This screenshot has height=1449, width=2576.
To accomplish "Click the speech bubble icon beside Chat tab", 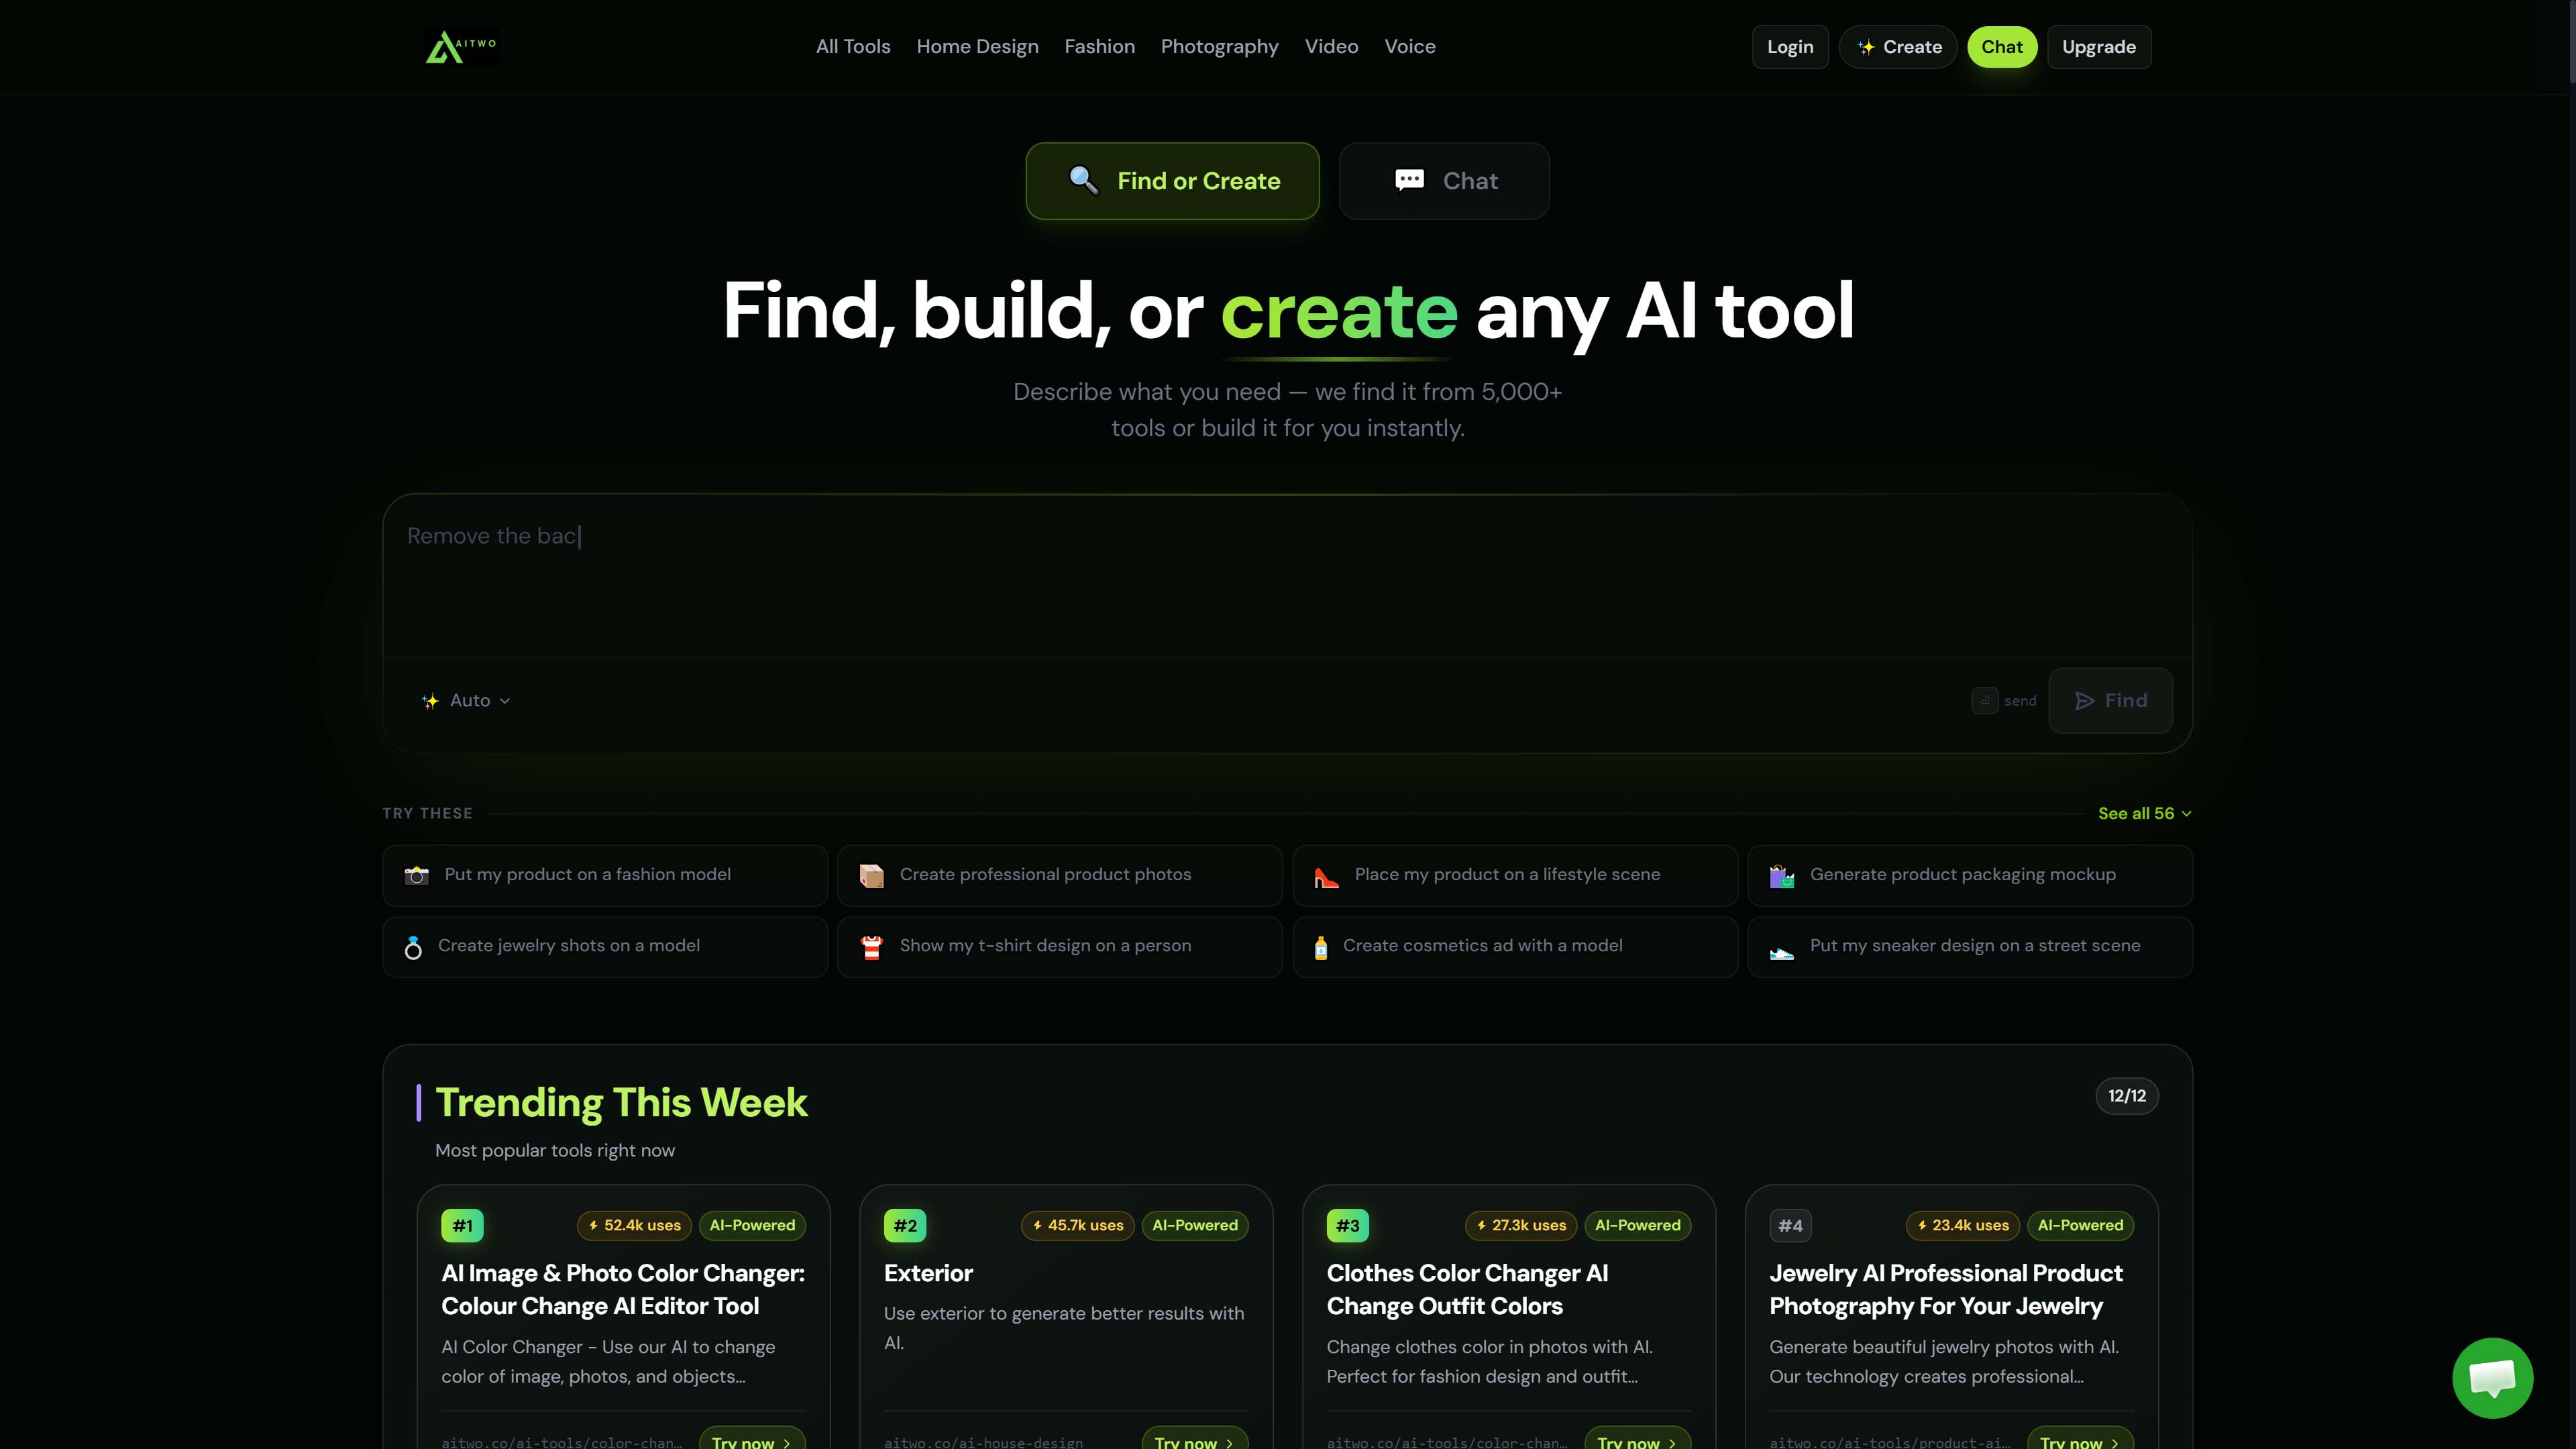I will coord(1409,180).
